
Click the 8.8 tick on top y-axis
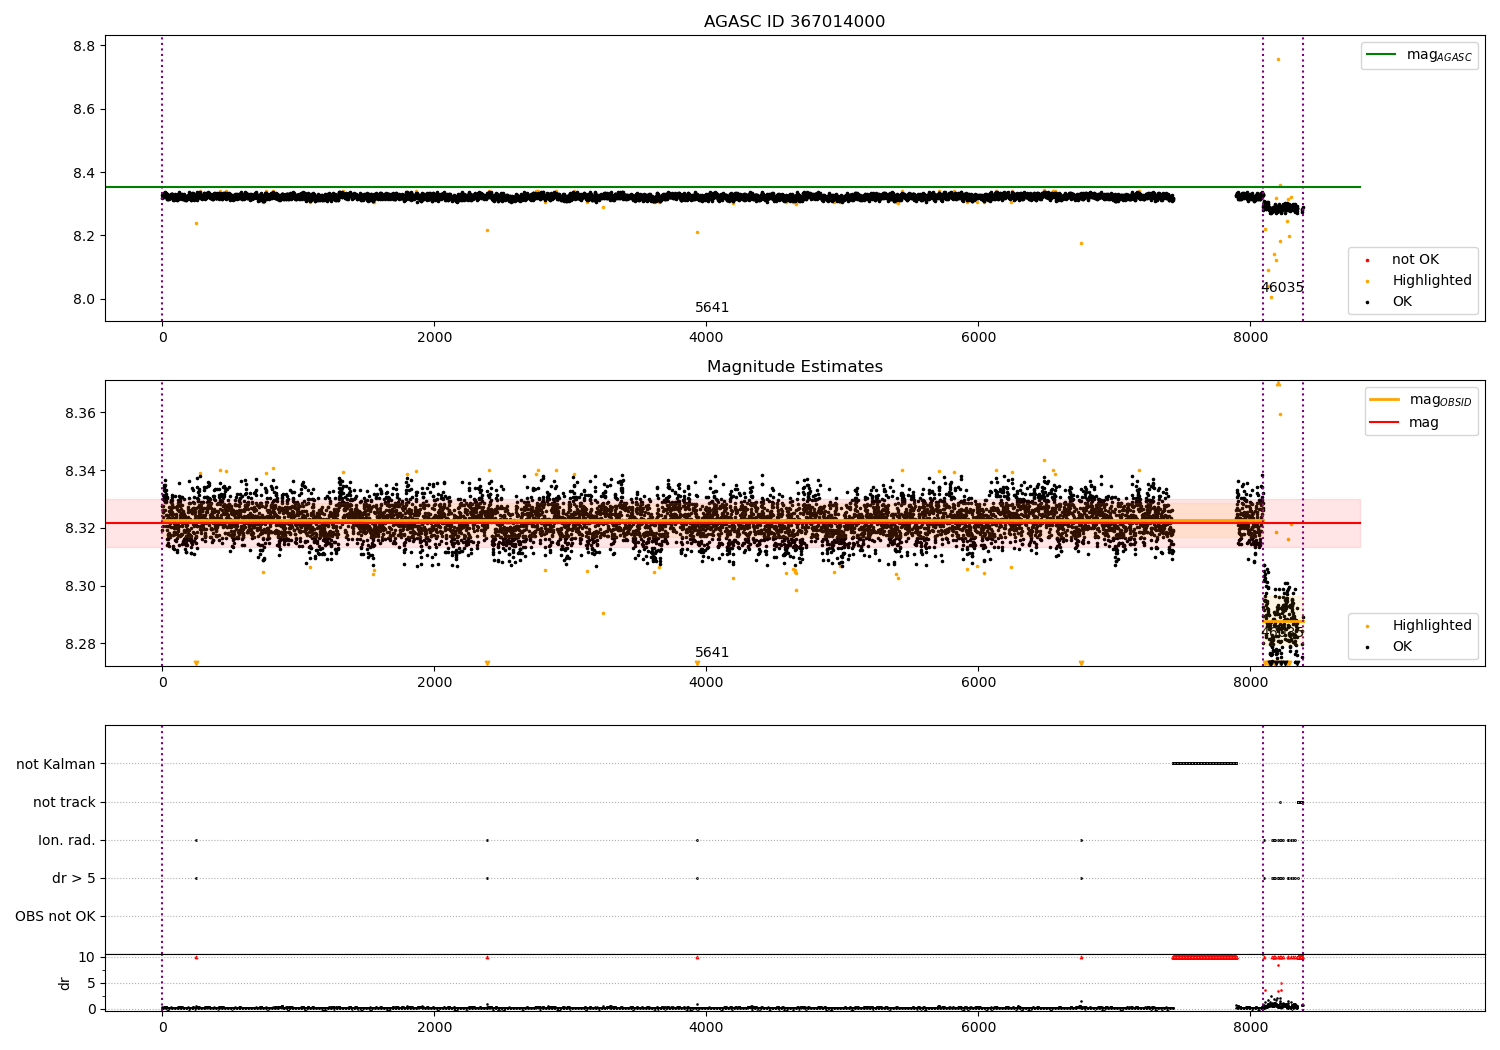[x=84, y=46]
